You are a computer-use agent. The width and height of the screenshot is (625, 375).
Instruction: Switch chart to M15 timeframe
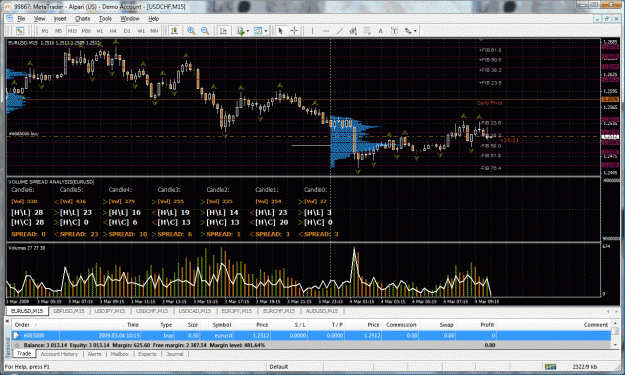tap(72, 31)
